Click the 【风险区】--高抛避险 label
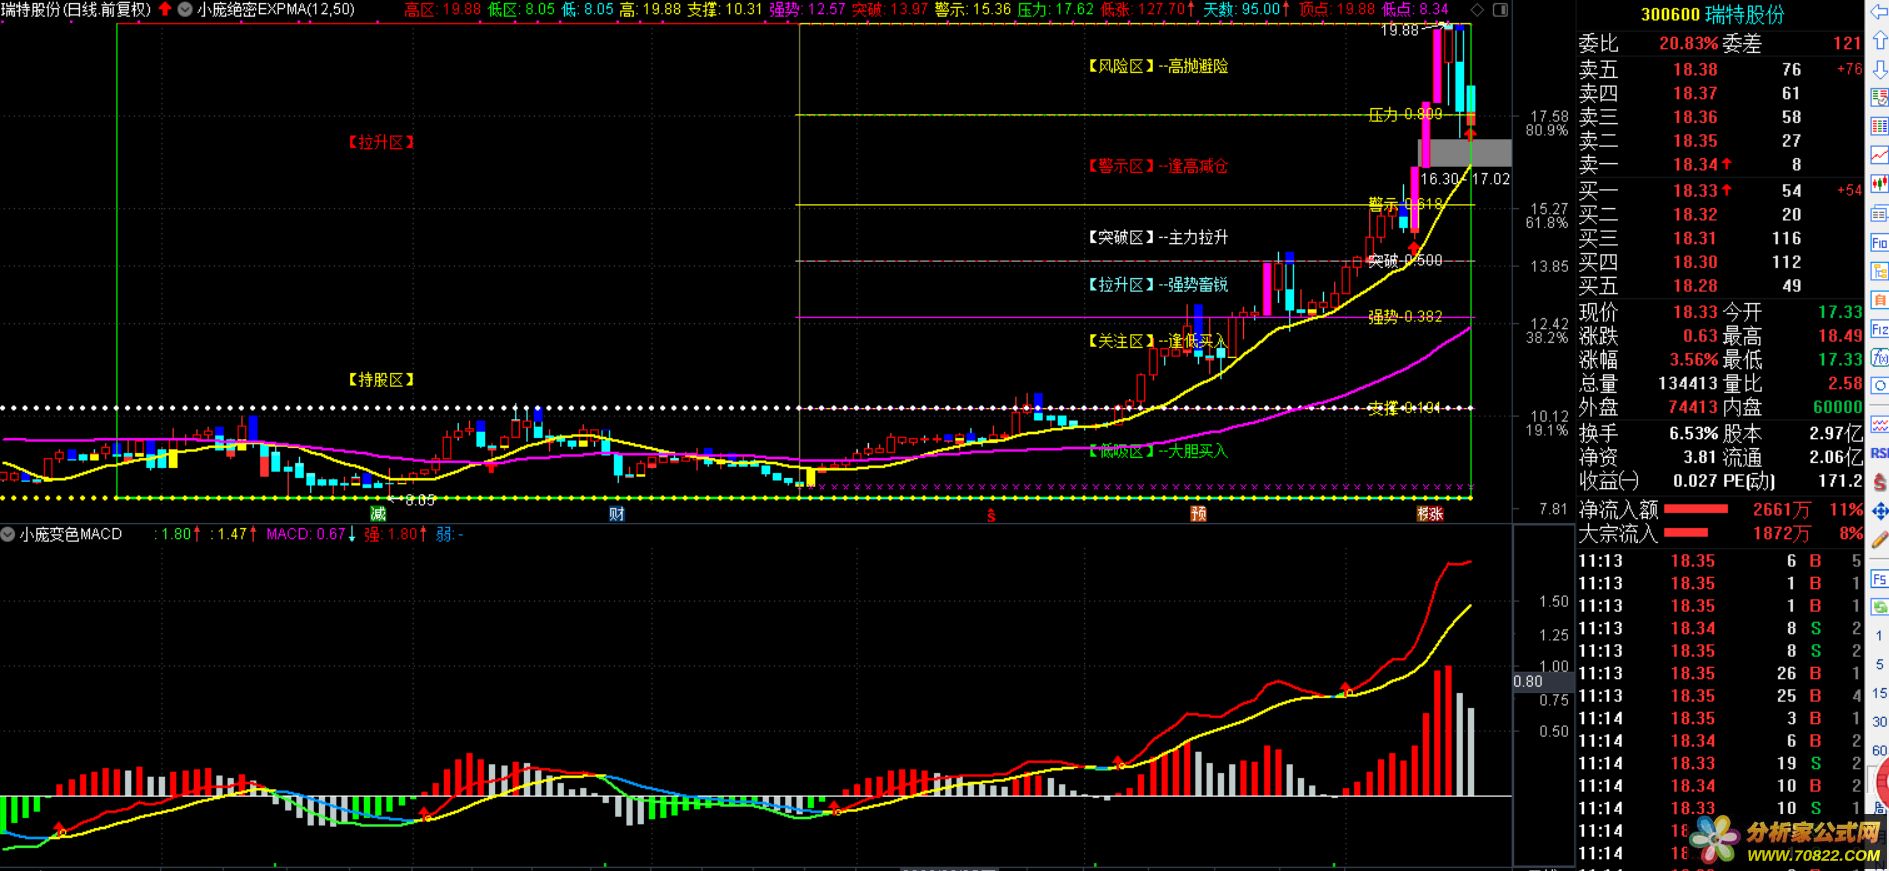The width and height of the screenshot is (1889, 871). click(1157, 66)
